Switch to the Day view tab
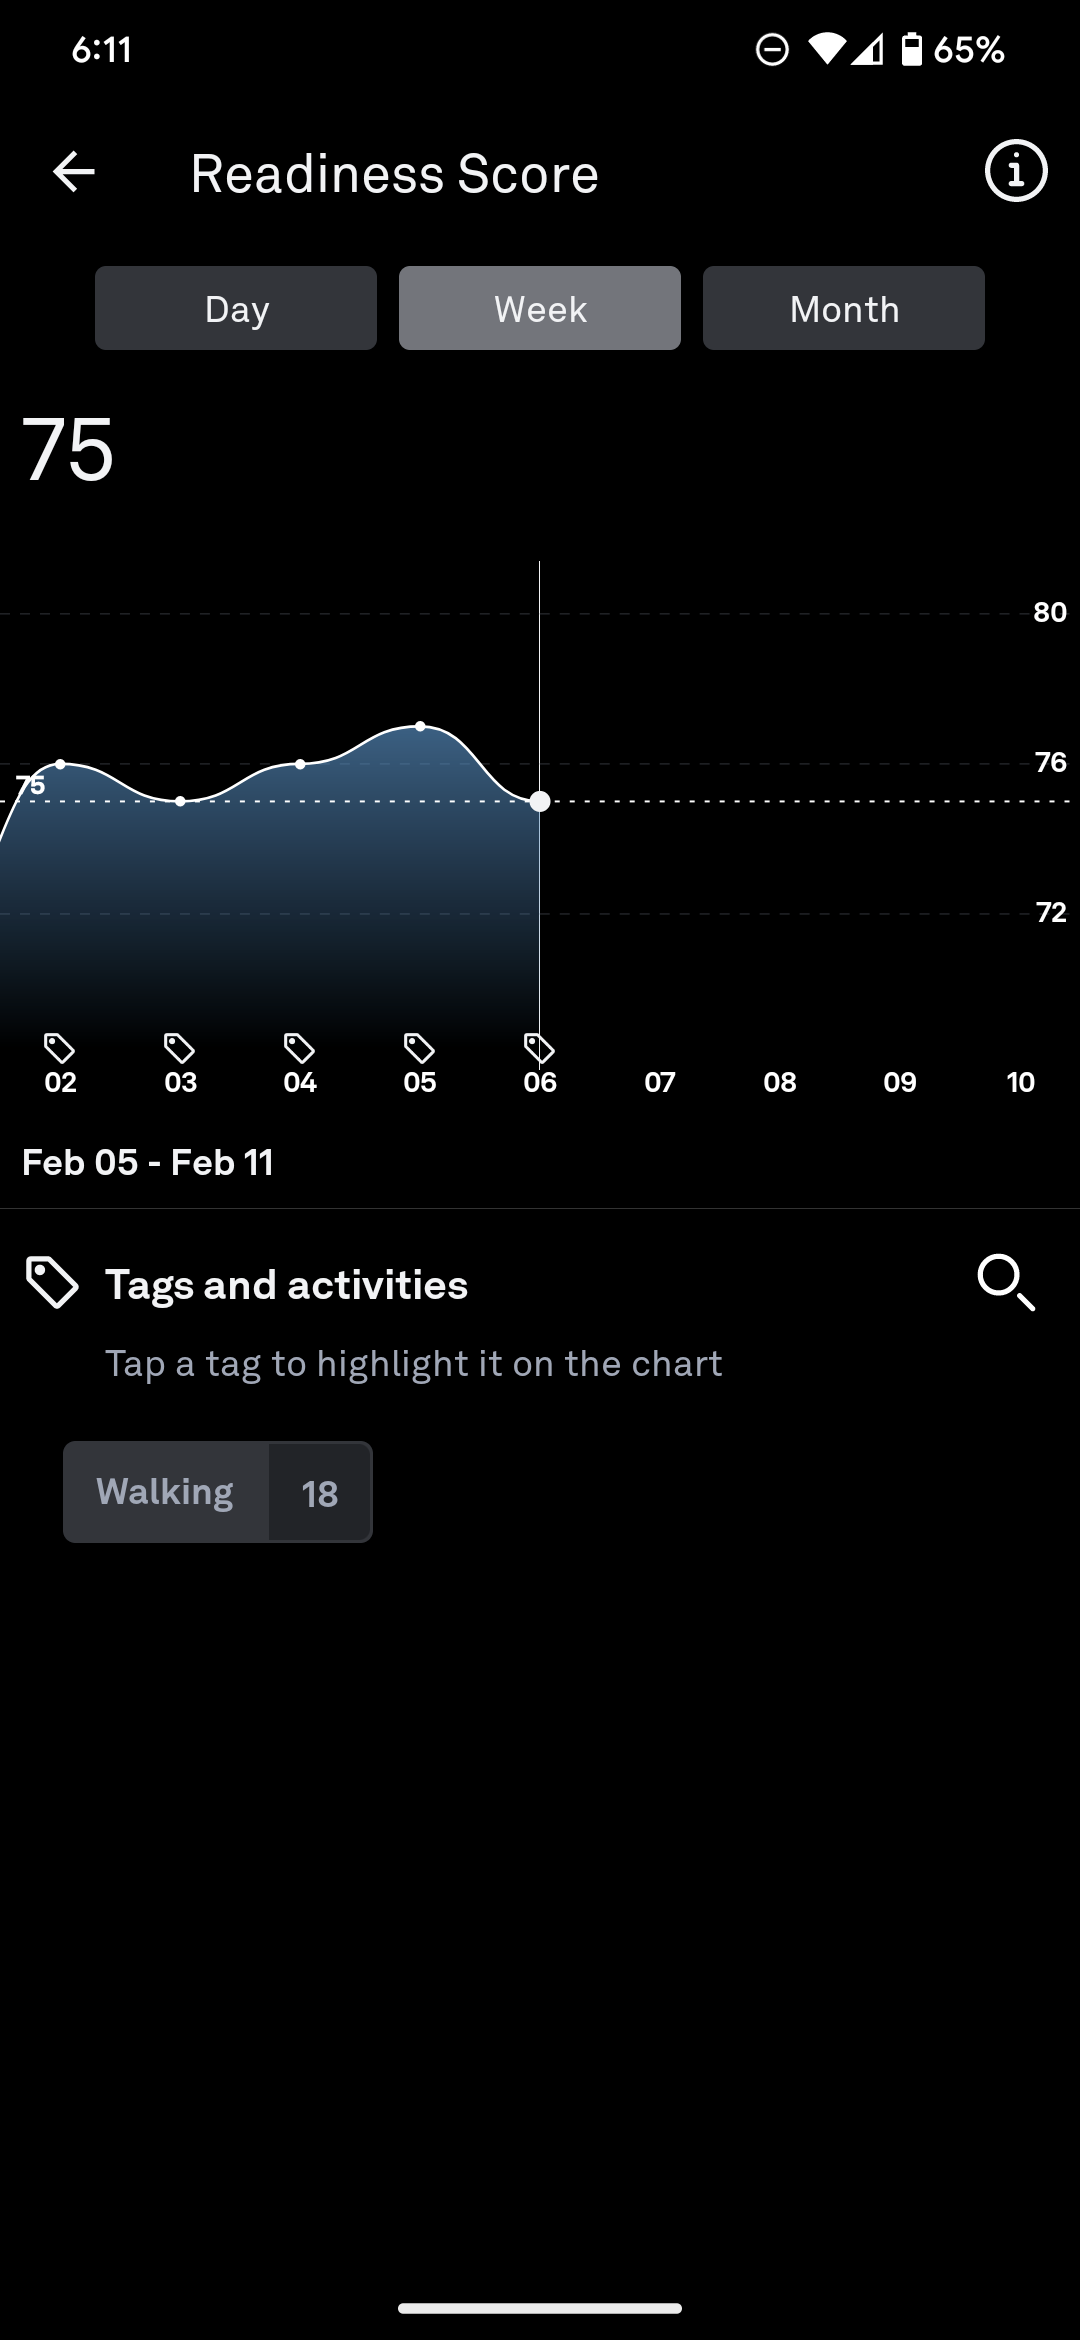The width and height of the screenshot is (1080, 2340). (236, 308)
